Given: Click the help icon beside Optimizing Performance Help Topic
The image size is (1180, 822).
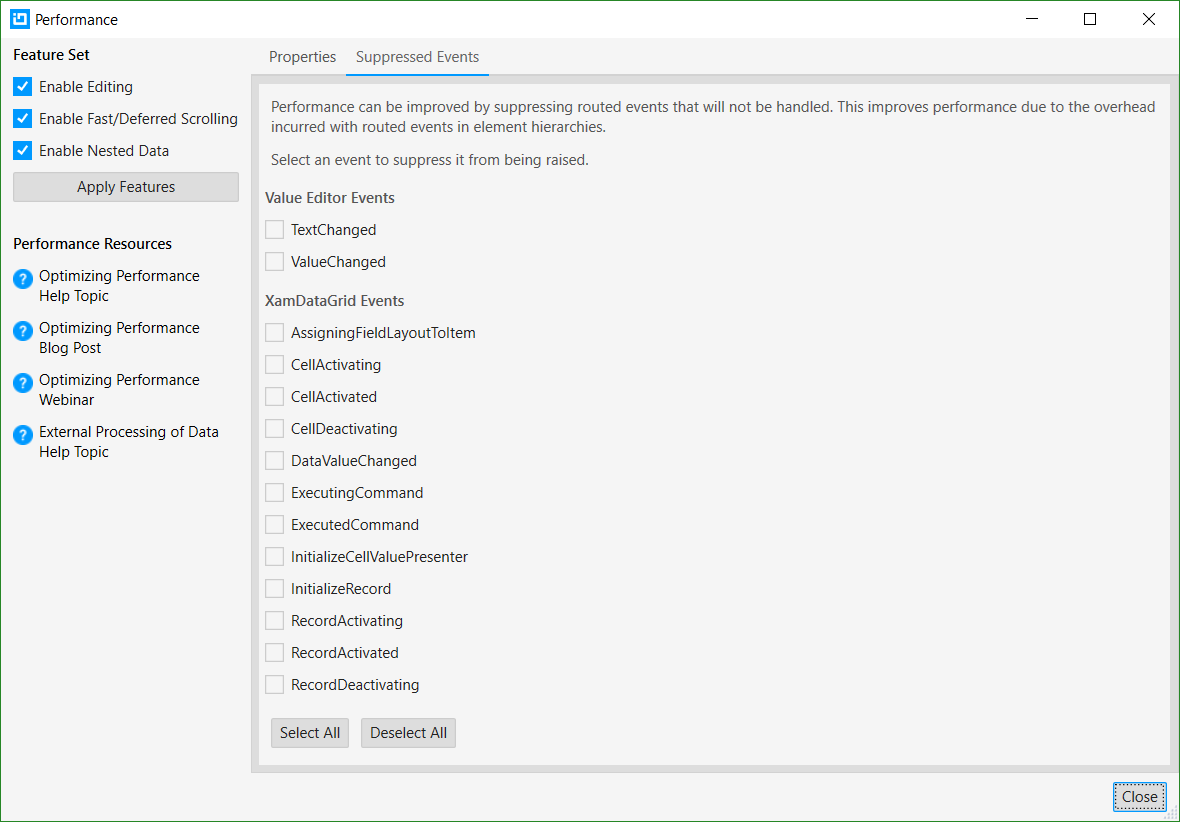Looking at the screenshot, I should 22,276.
